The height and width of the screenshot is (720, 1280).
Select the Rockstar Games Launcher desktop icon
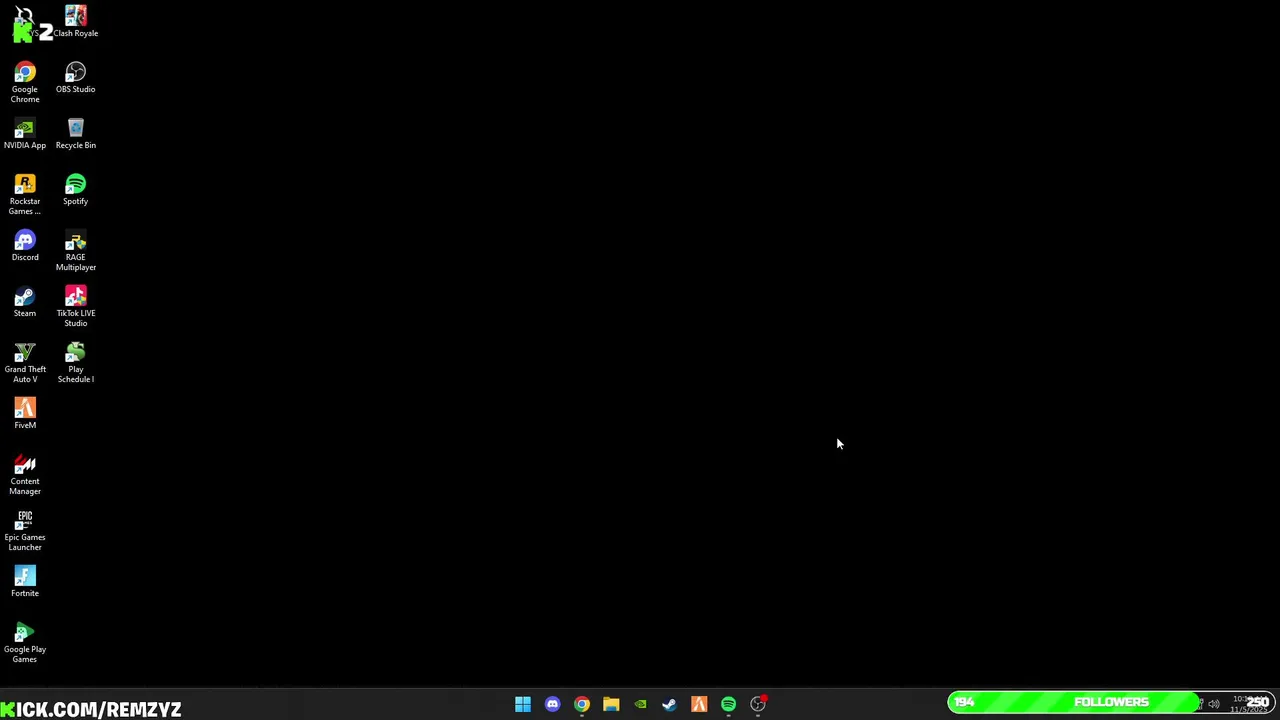point(25,194)
